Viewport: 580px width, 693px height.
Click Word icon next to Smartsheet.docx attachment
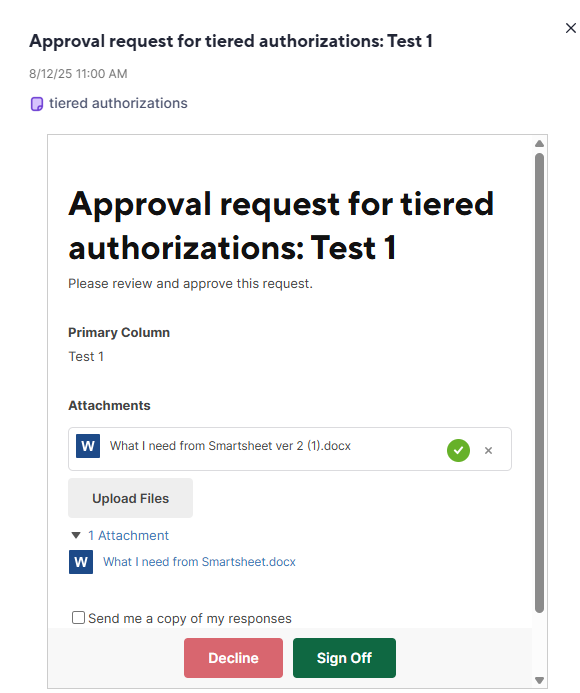click(81, 562)
